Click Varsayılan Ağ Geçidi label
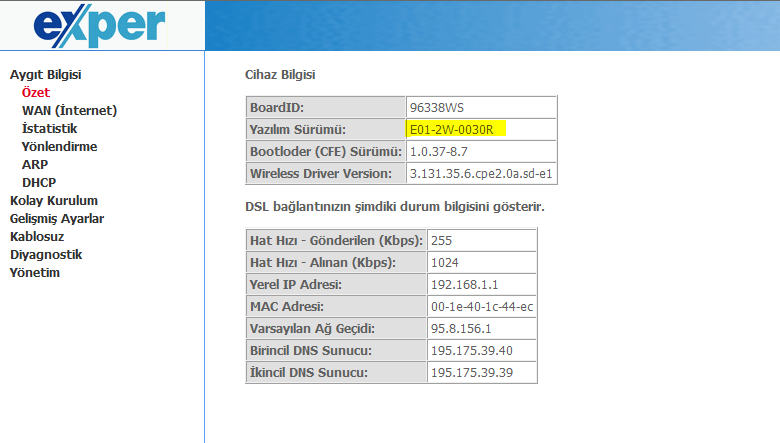Screen dimensions: 780x443 point(312,329)
